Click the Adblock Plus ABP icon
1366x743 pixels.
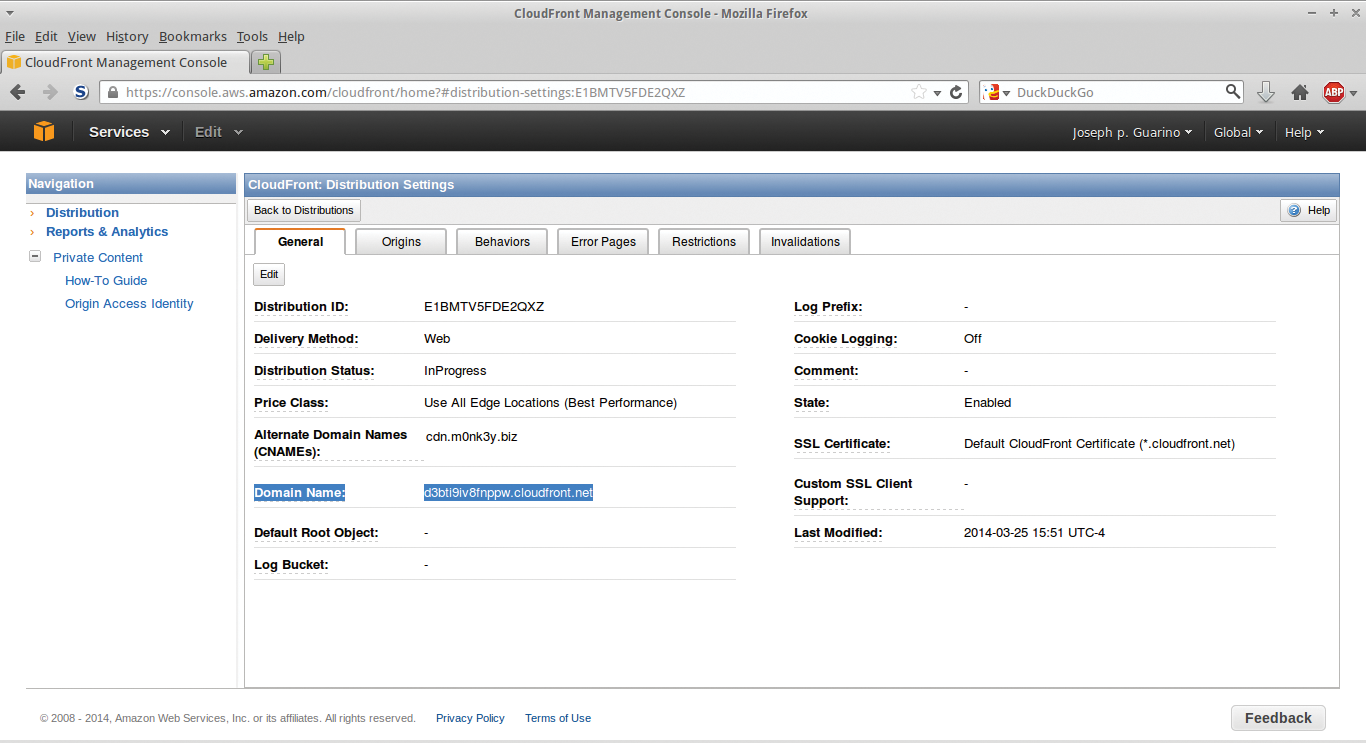1333,92
